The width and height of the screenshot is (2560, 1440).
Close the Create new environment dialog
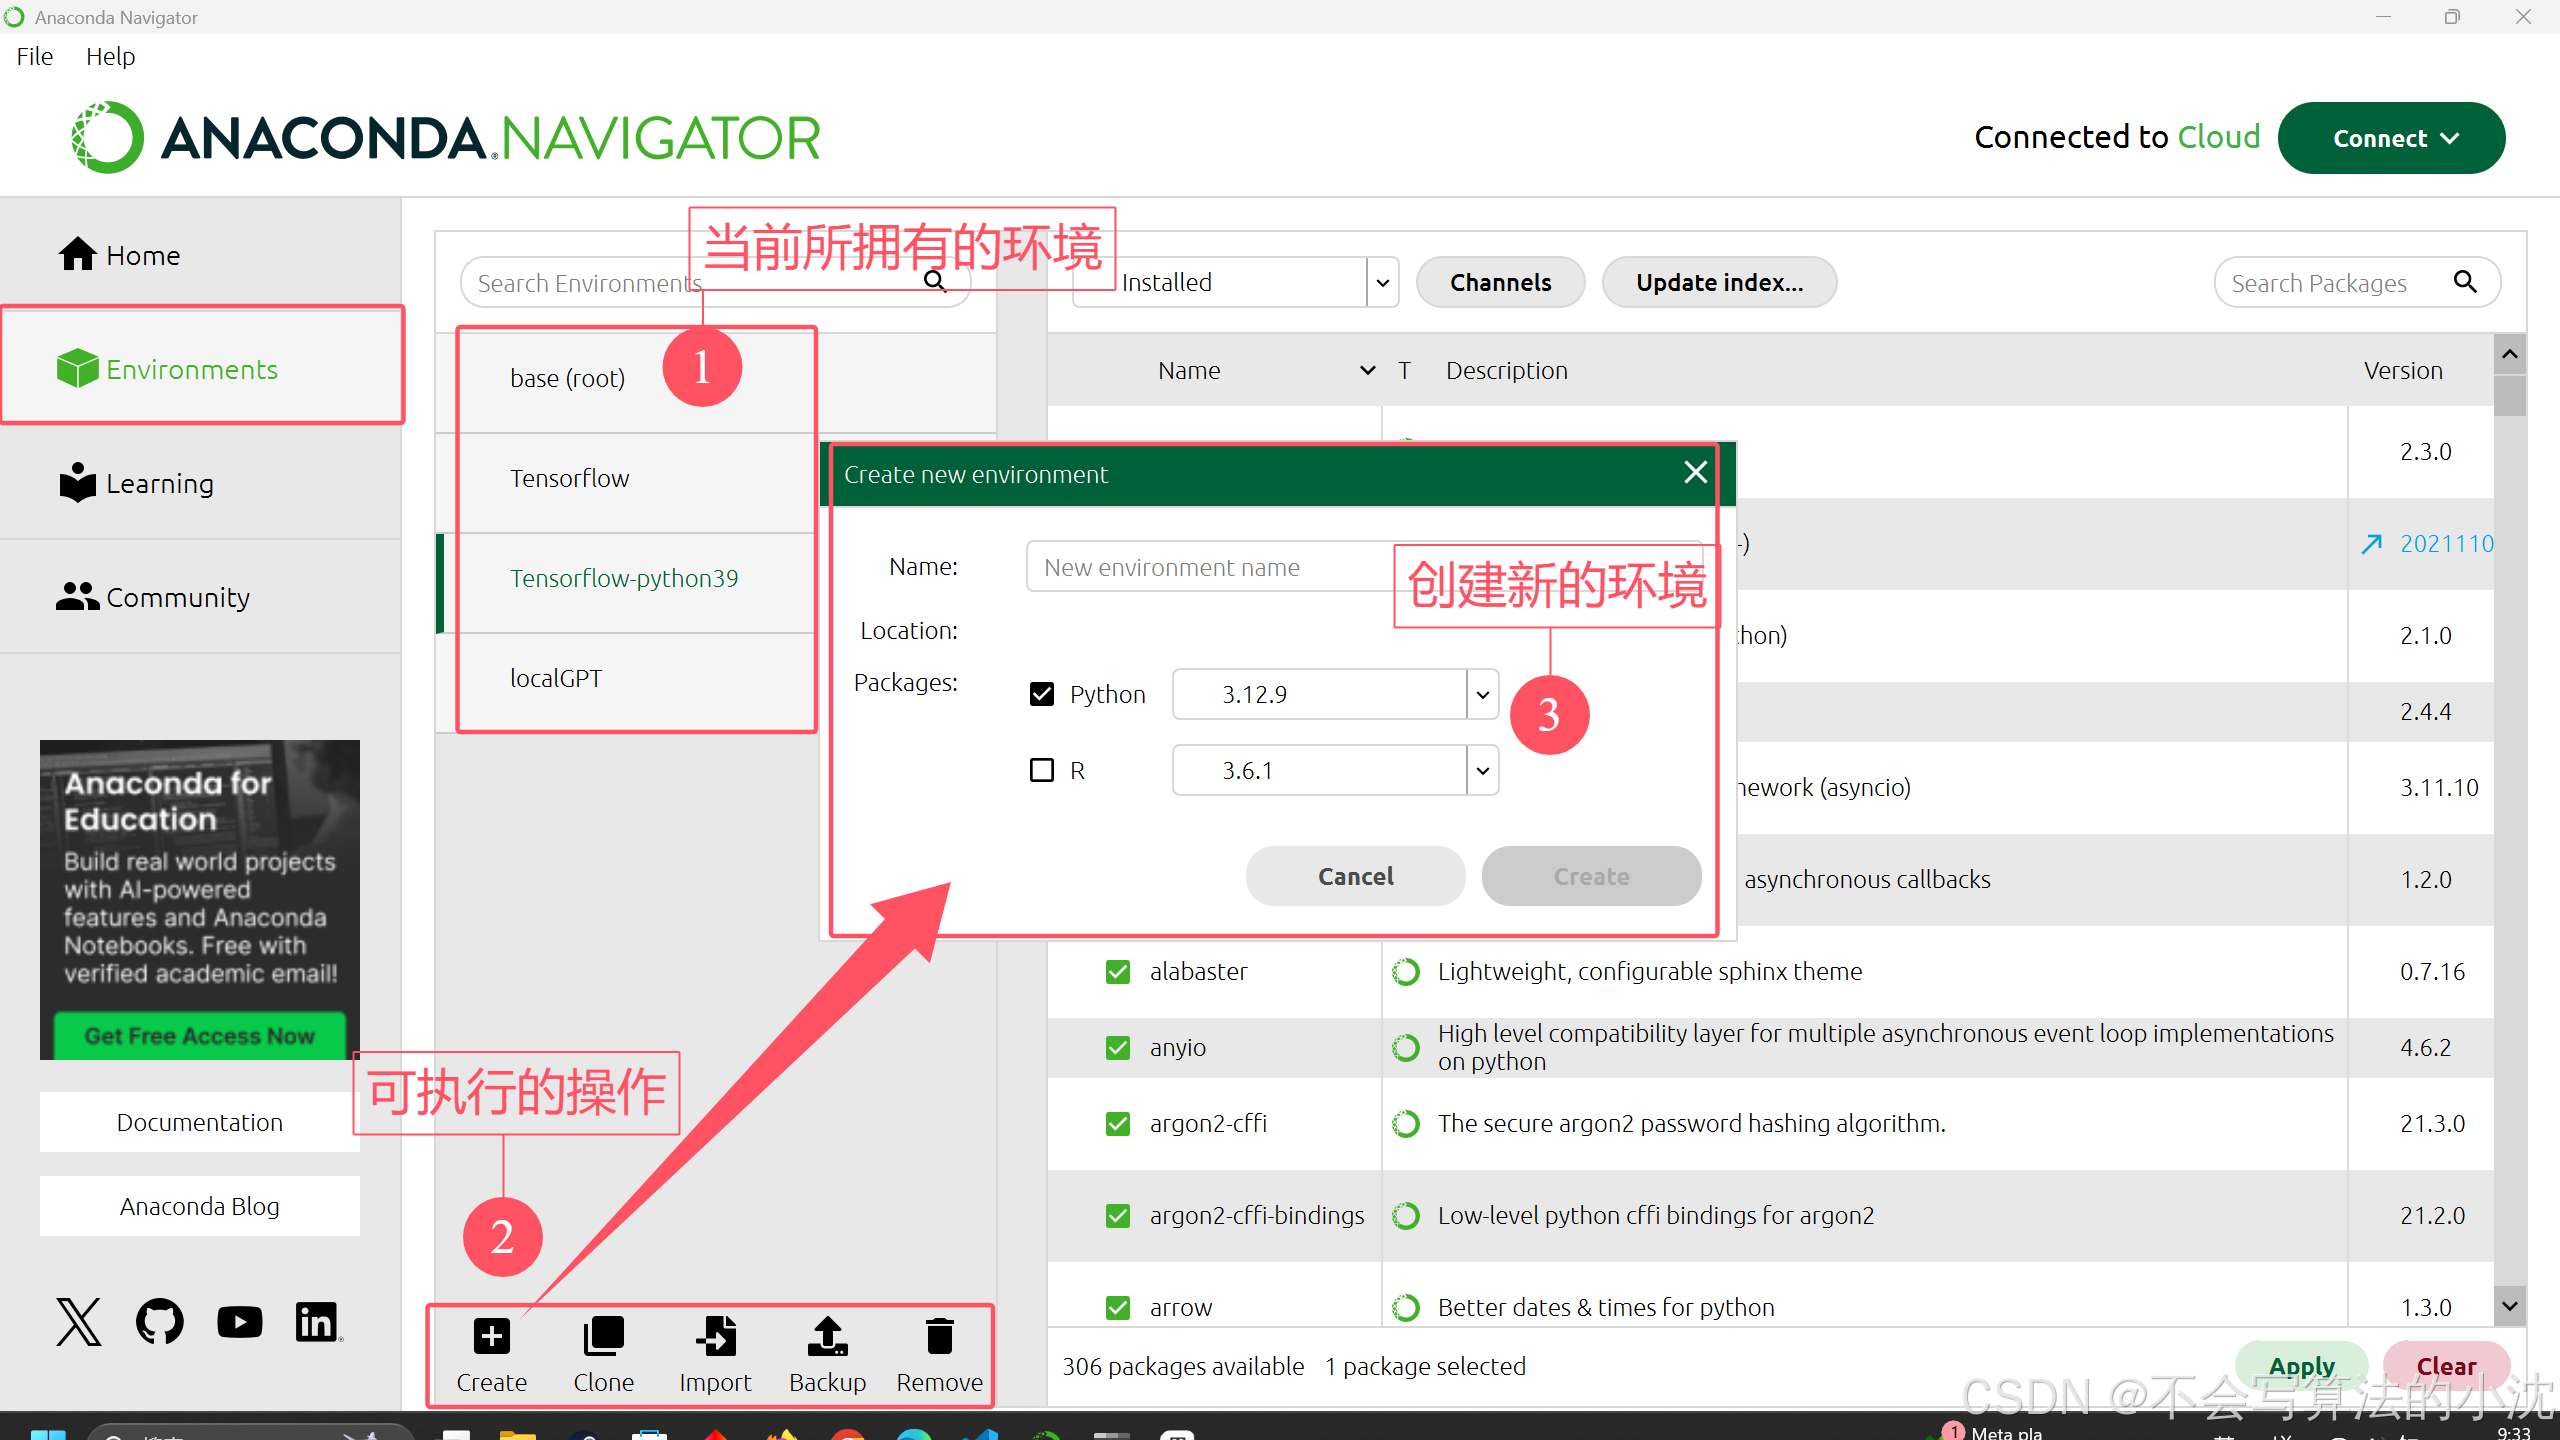[1695, 472]
